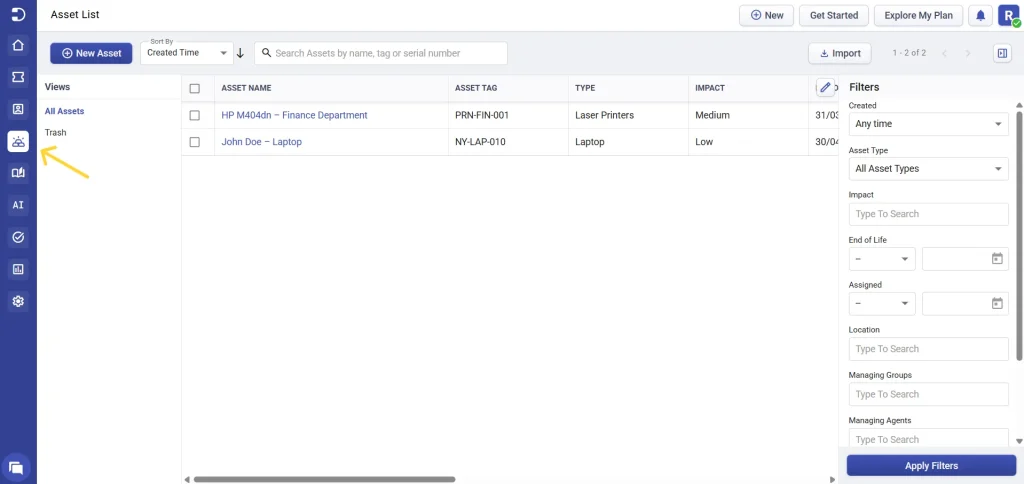Click the New button in the header
Screen dimensions: 1024x484
766,16
